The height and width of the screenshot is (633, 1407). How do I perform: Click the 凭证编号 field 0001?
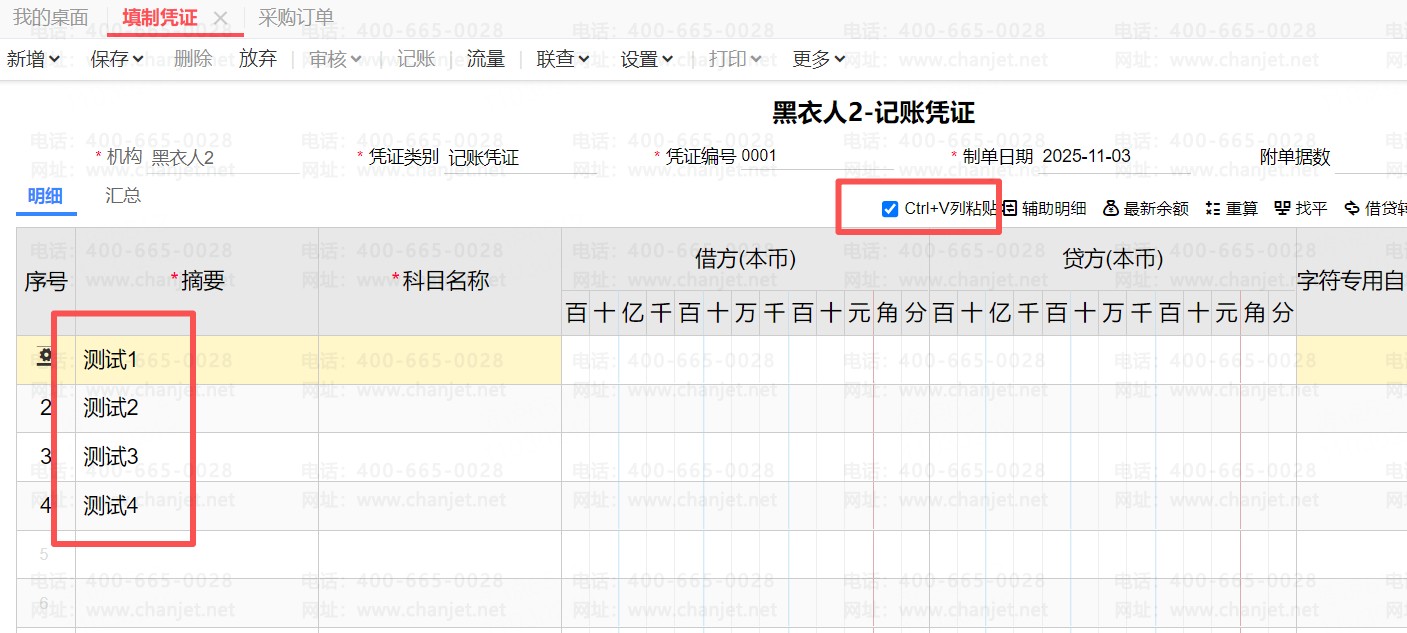[x=816, y=156]
